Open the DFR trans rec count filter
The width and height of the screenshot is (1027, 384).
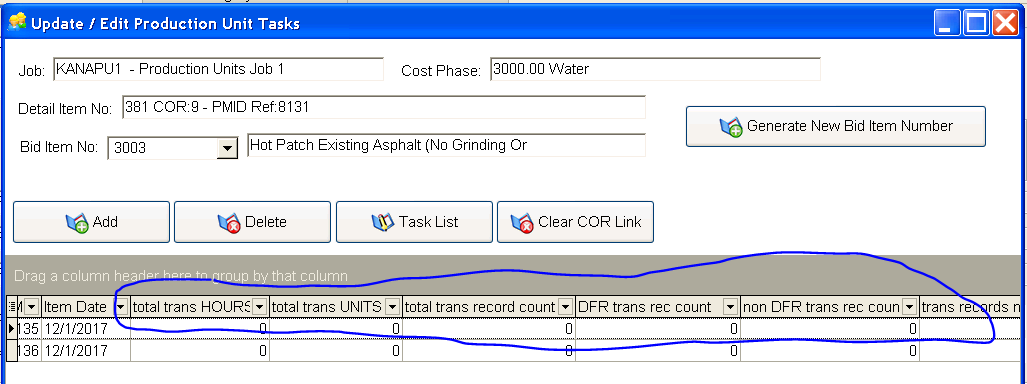tap(731, 307)
